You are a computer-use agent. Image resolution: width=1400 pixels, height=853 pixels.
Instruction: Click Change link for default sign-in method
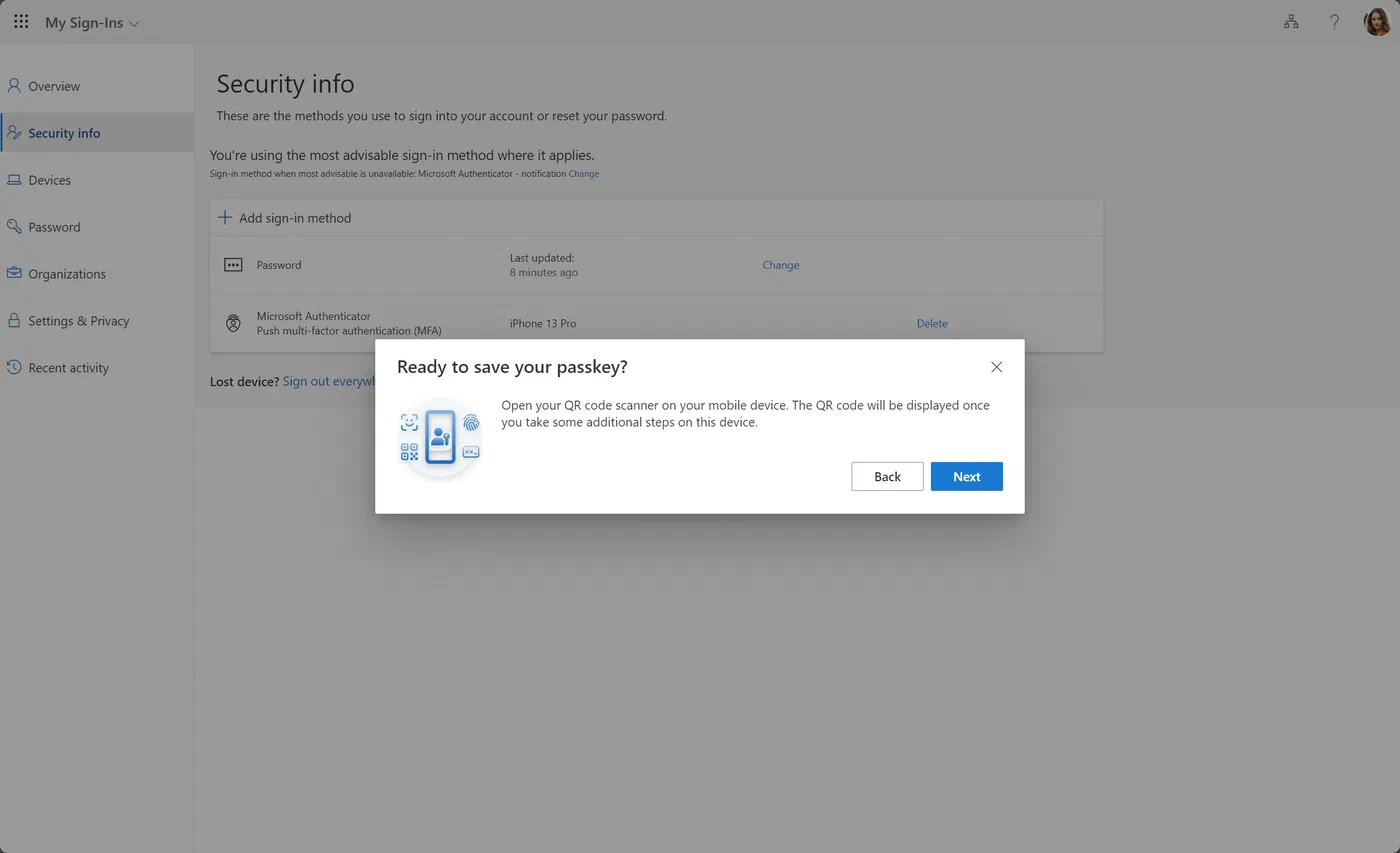pyautogui.click(x=584, y=174)
